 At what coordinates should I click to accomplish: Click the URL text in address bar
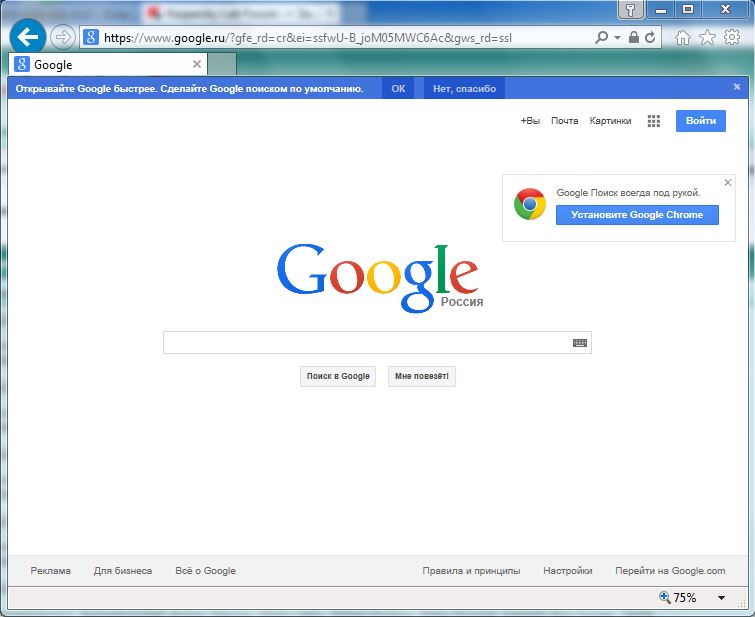pyautogui.click(x=308, y=38)
